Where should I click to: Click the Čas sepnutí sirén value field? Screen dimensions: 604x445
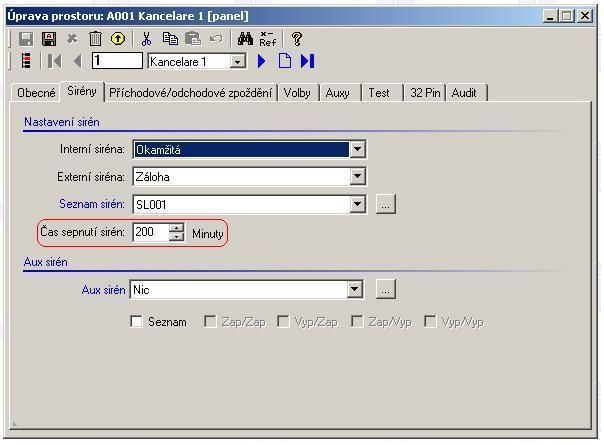(150, 232)
